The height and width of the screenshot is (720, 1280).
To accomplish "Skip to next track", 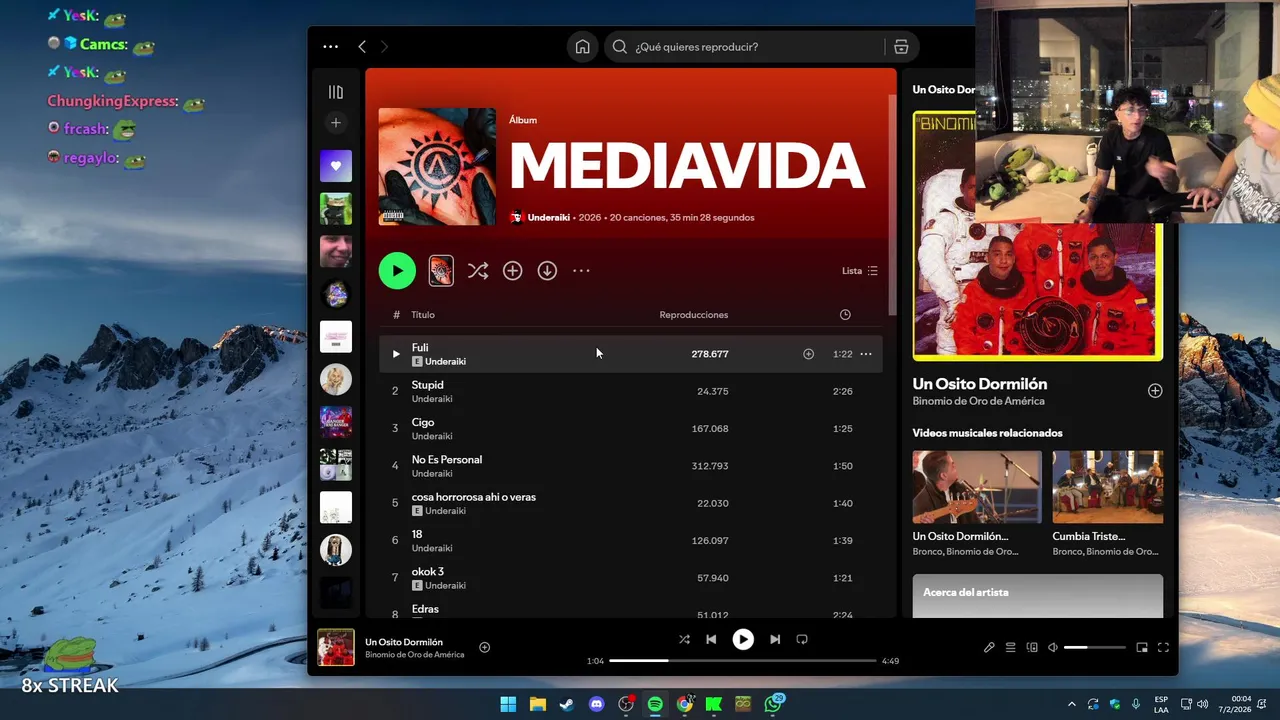I will [775, 639].
